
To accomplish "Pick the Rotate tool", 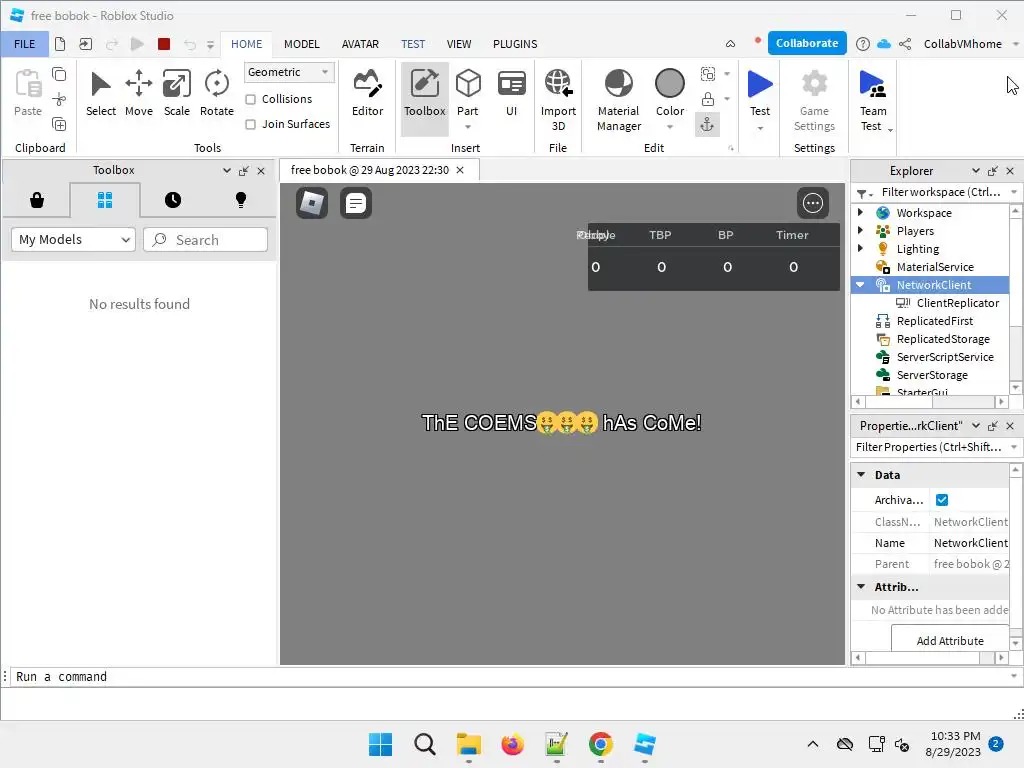I will 217,94.
